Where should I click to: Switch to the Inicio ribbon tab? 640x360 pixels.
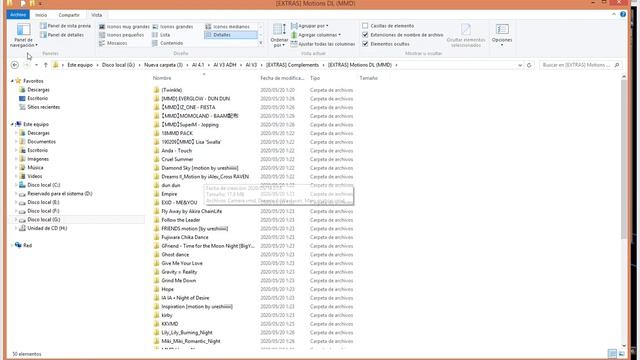(41, 15)
